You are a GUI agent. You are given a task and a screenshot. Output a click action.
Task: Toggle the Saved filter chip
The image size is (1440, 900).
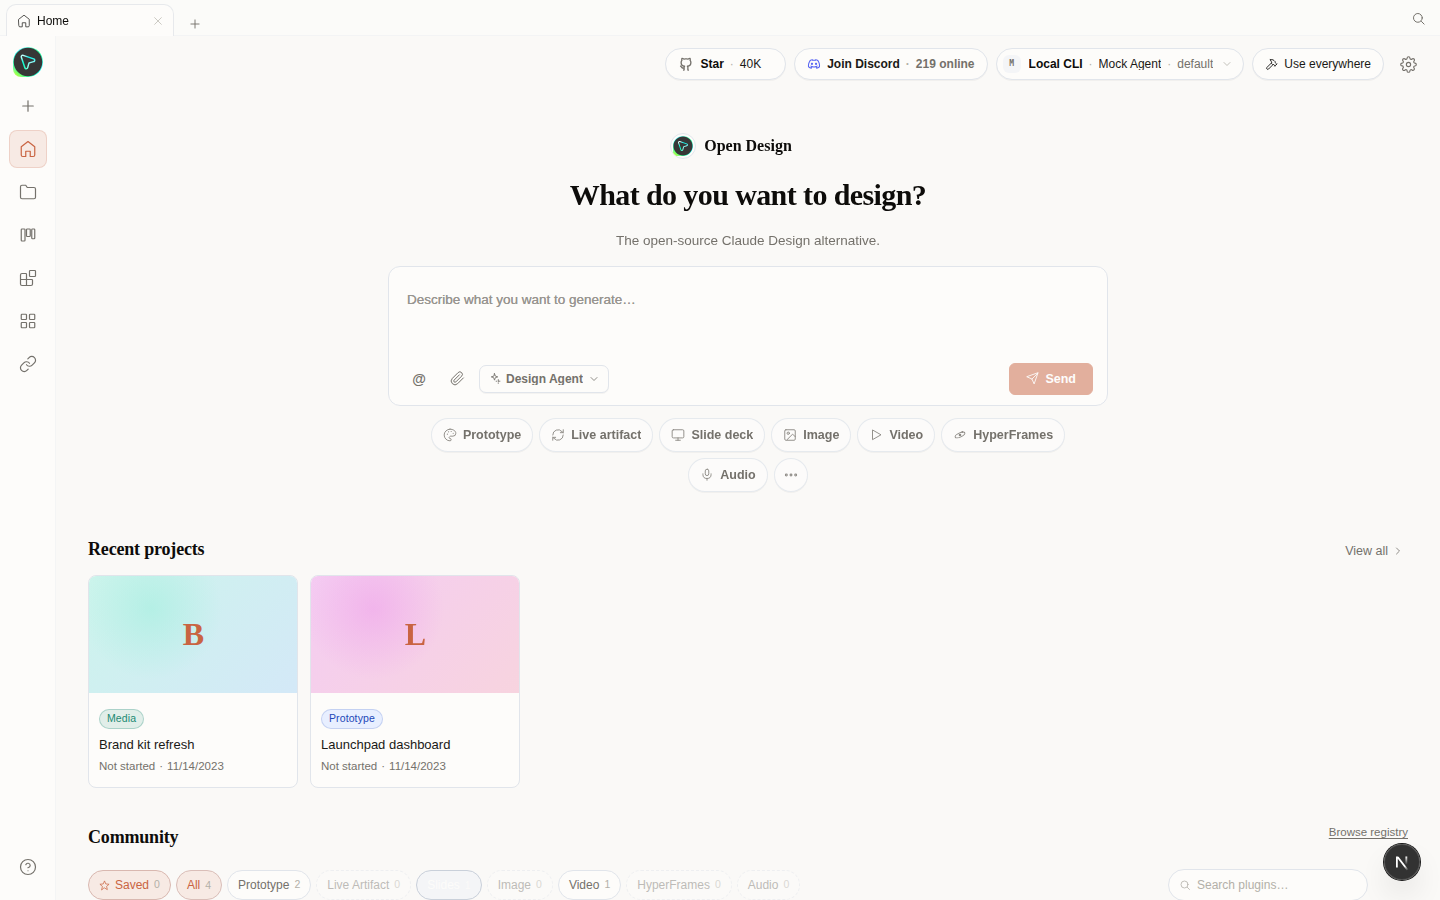point(130,885)
